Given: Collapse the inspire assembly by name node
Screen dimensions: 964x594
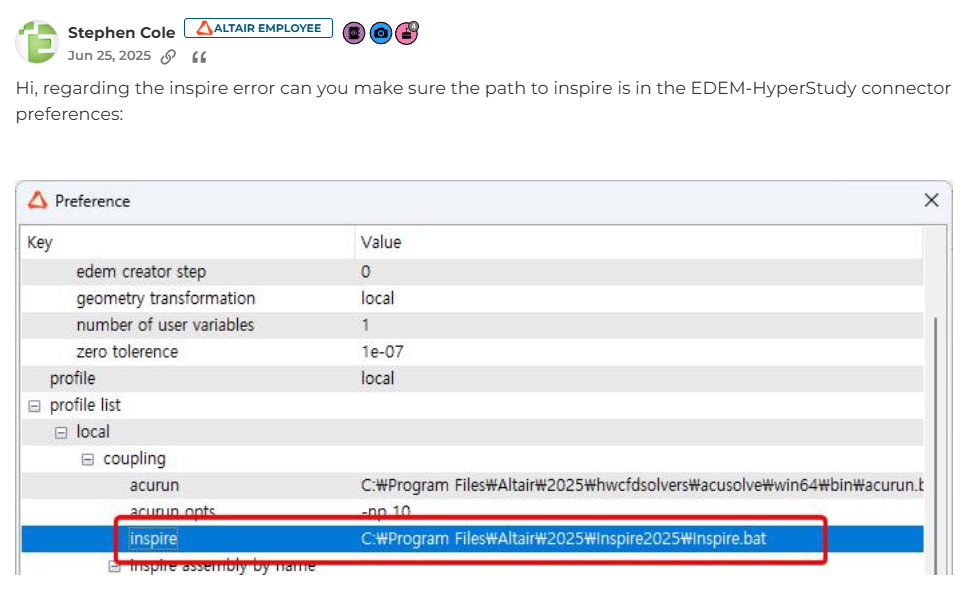Looking at the screenshot, I should pos(114,566).
